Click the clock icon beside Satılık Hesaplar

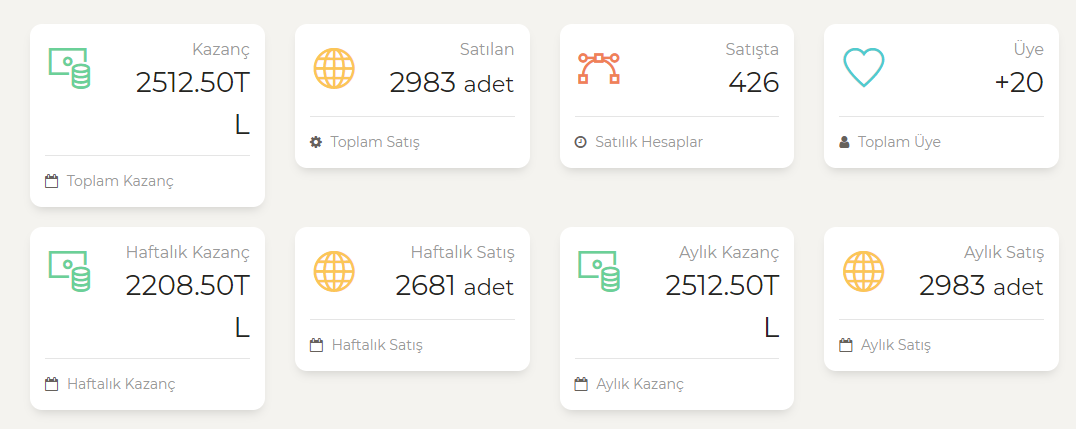coord(581,142)
